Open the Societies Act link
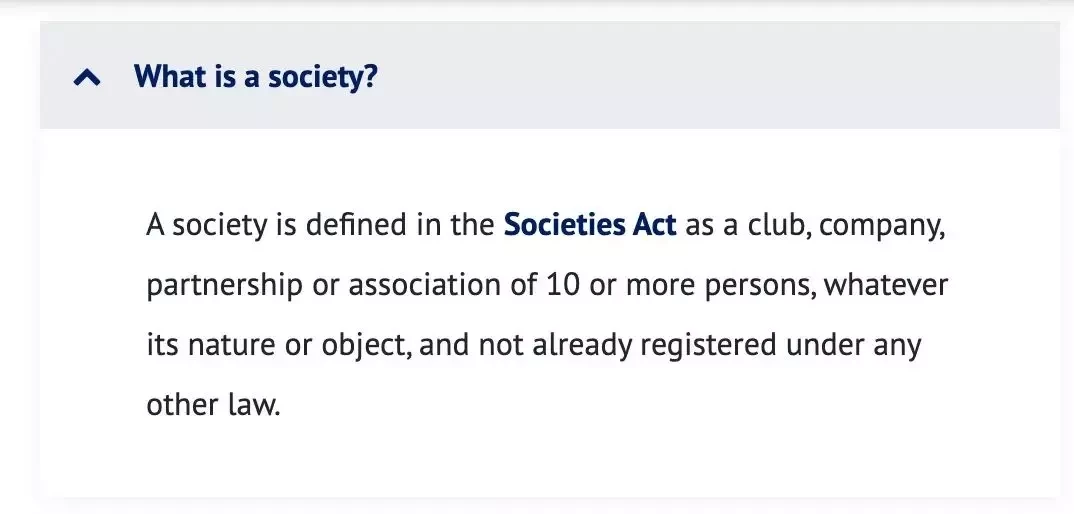 (590, 225)
